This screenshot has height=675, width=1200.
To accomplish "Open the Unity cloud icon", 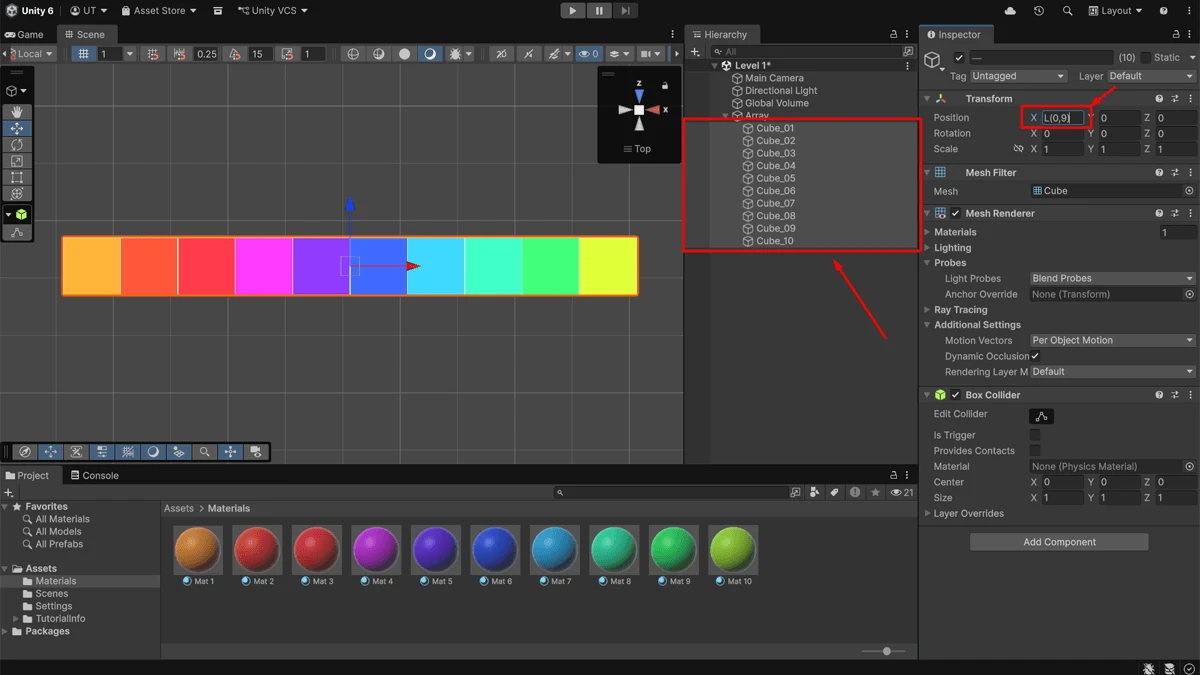I will tap(1010, 11).
